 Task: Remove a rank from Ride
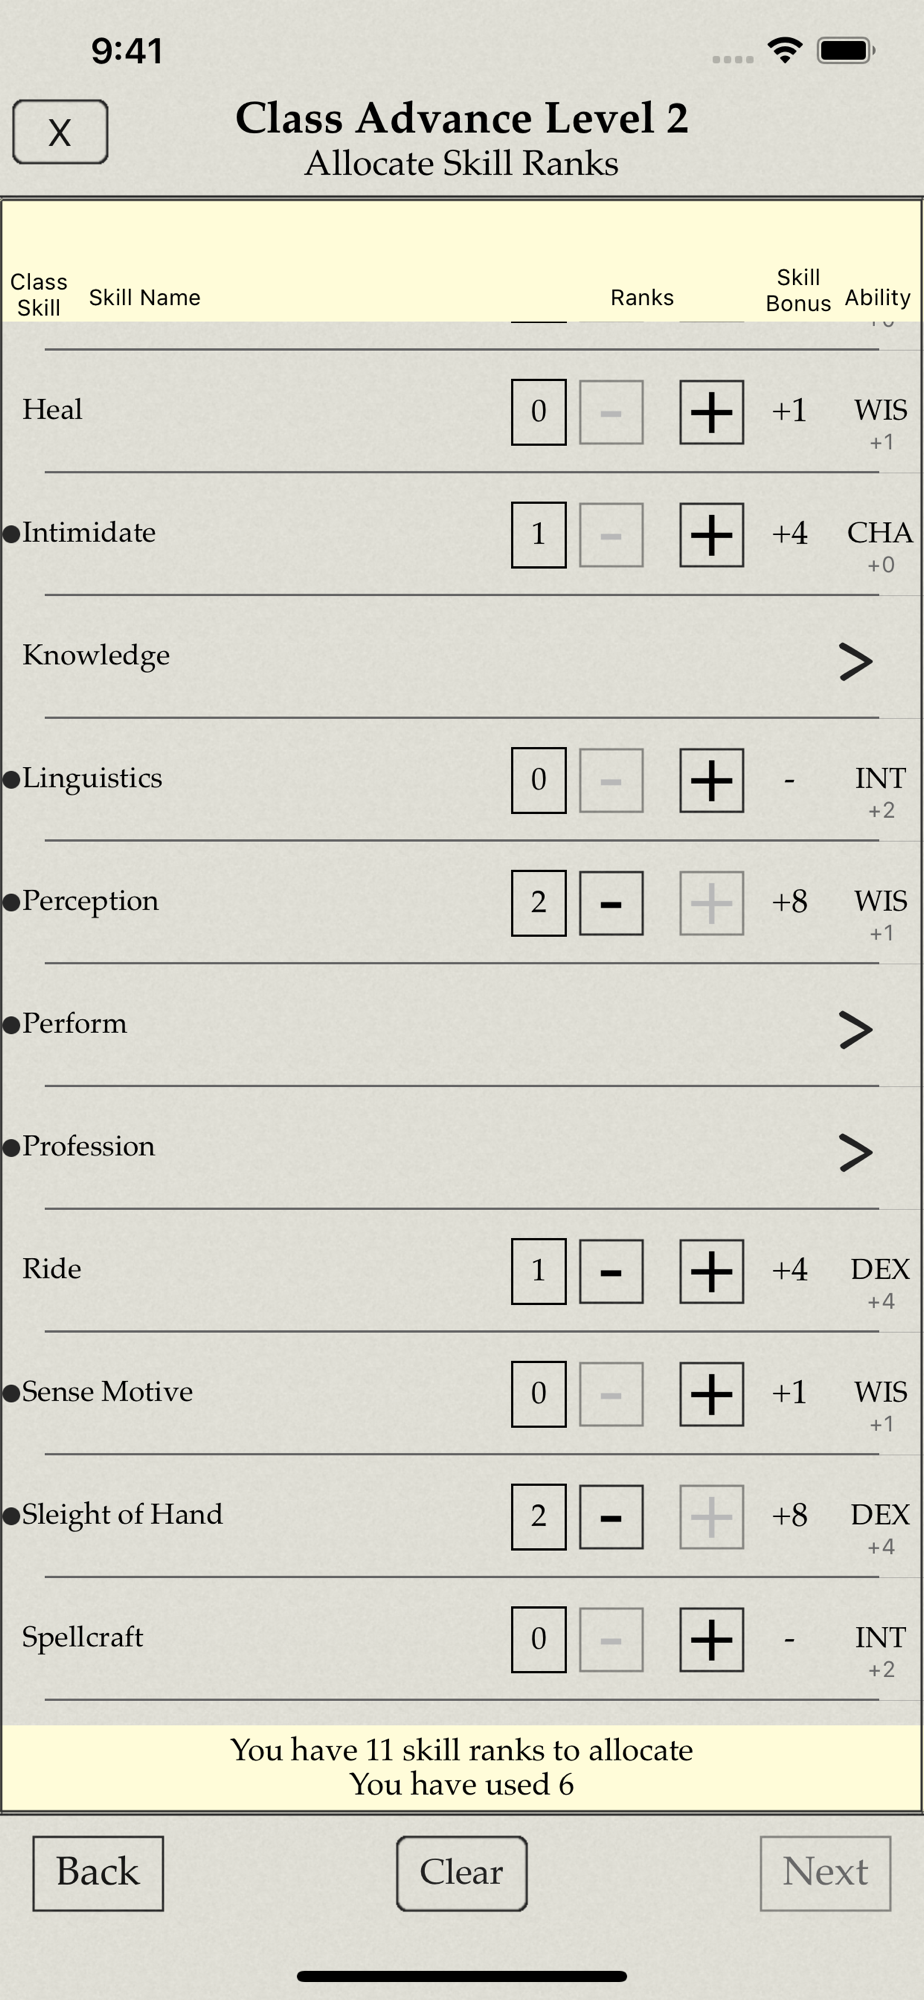pos(611,1271)
